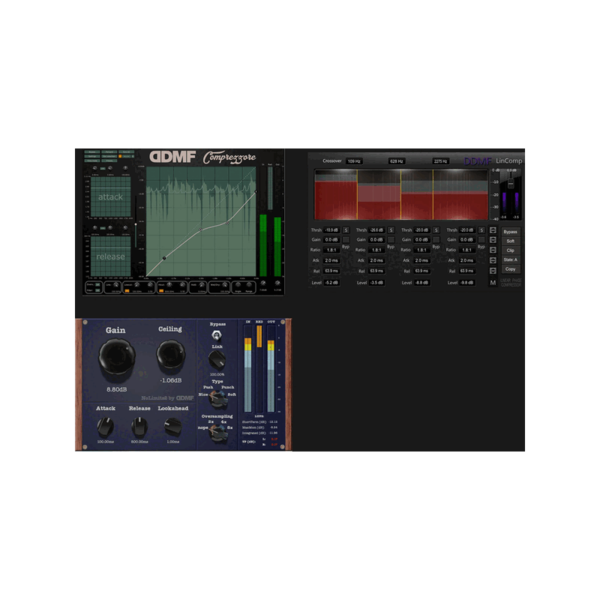The image size is (600, 600).
Task: Click the link icon beside the Ratio row in LinComp
Action: click(493, 250)
